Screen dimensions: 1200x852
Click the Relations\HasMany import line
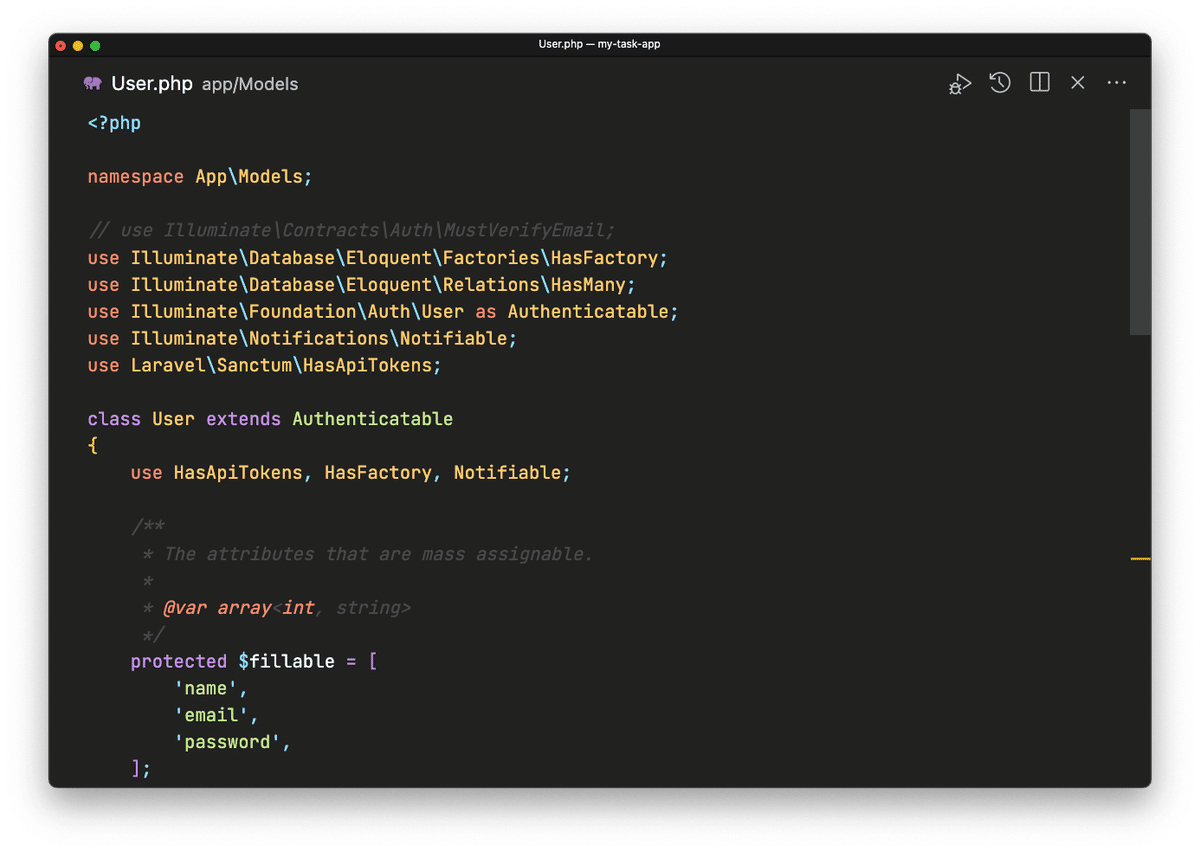click(361, 285)
